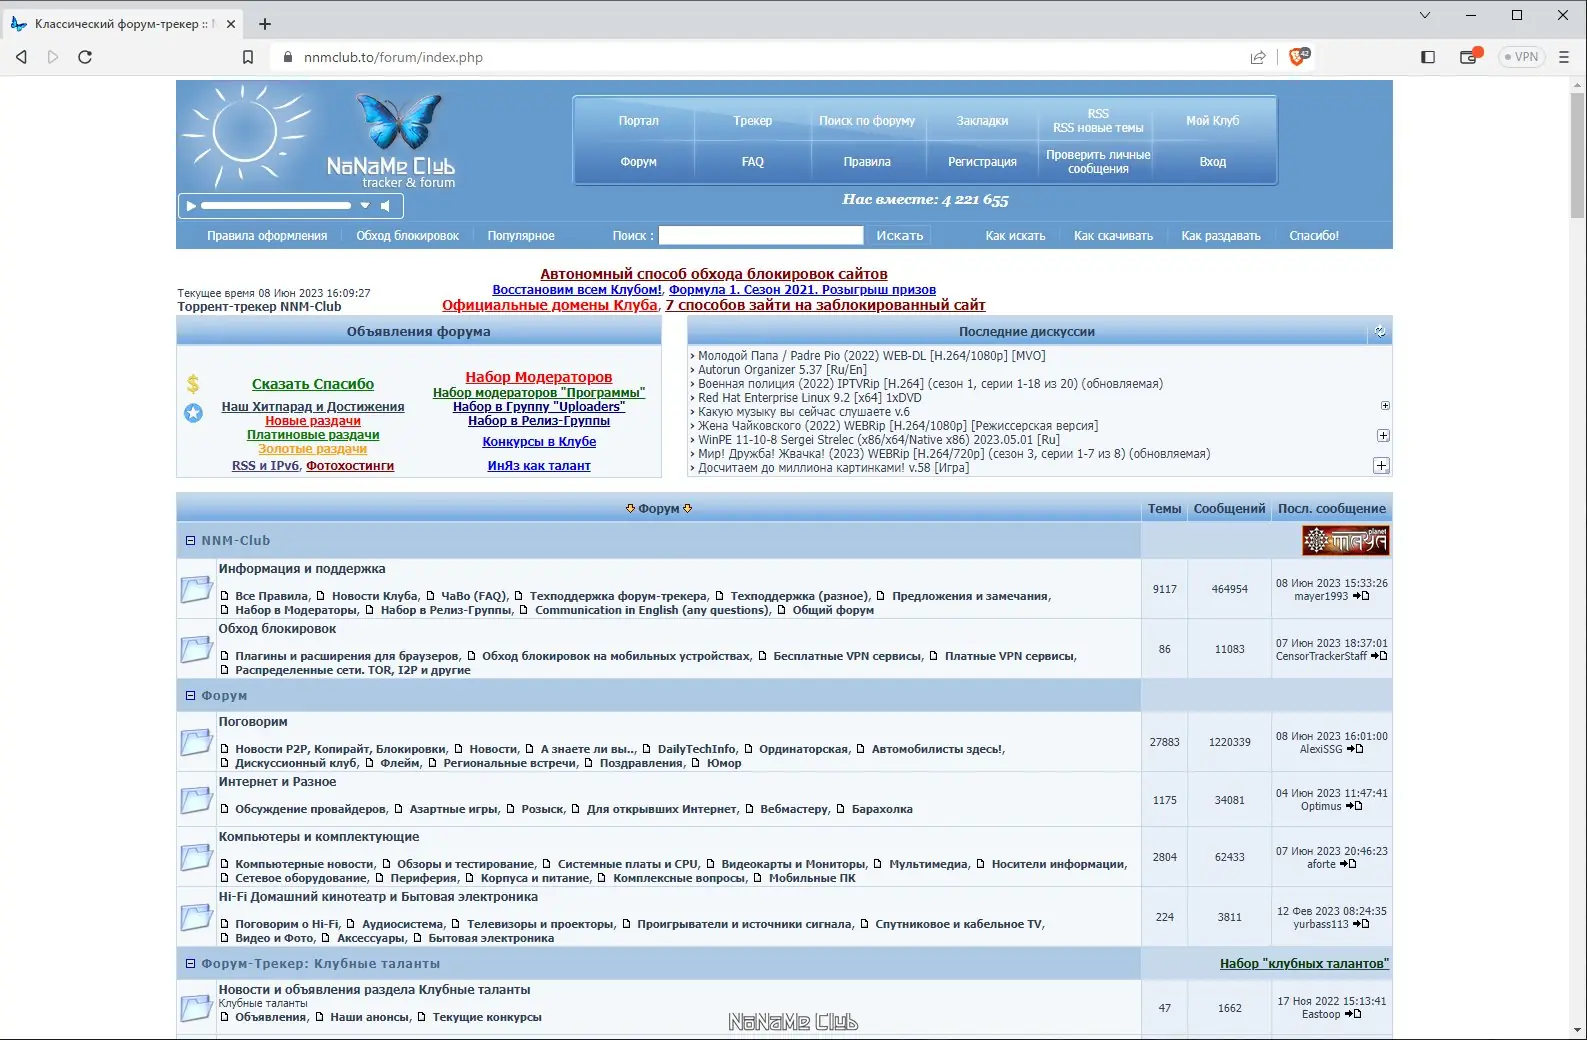Click folder icon for Hi-Fi Домашний кинотеатр
Image resolution: width=1587 pixels, height=1040 pixels.
point(196,917)
